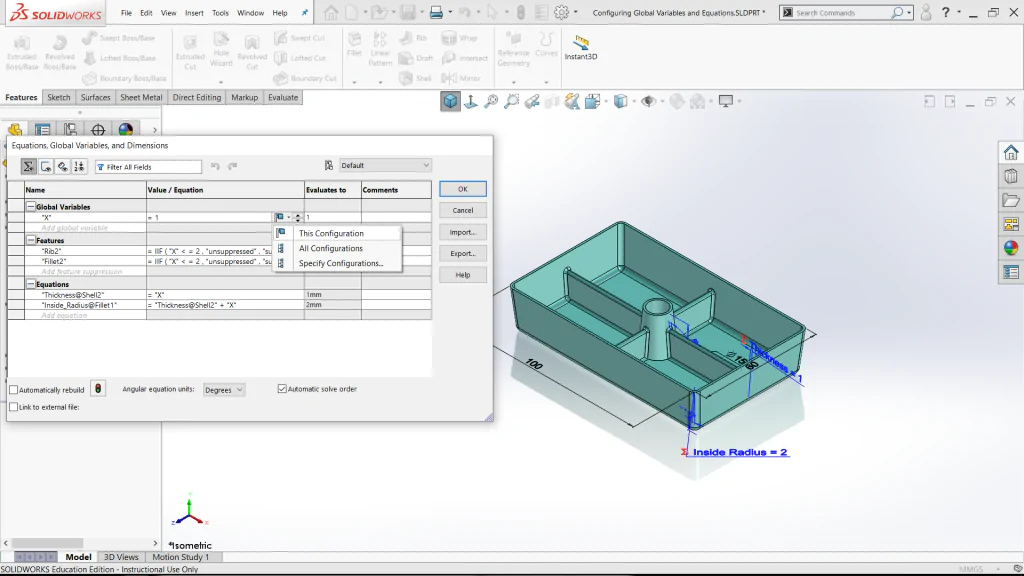Image resolution: width=1024 pixels, height=576 pixels.
Task: Activate the Zoom to Area tool
Action: [x=511, y=101]
